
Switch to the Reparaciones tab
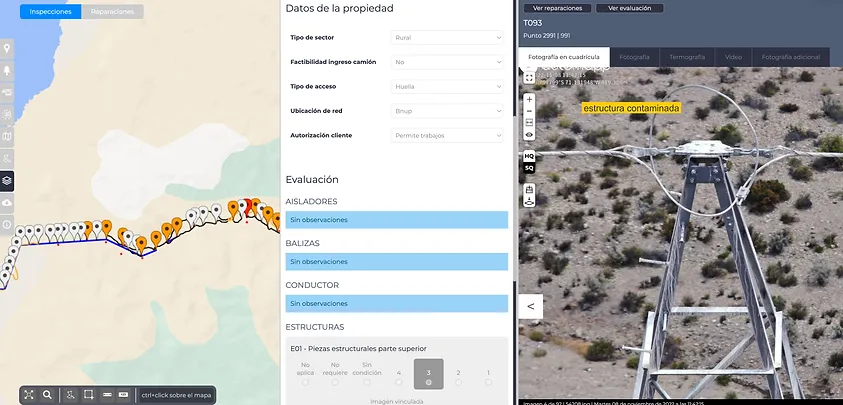click(112, 12)
